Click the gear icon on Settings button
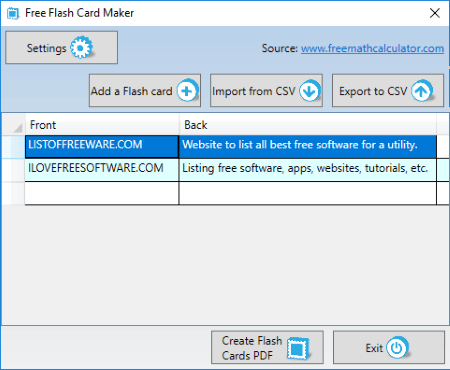The height and width of the screenshot is (370, 450). 81,47
